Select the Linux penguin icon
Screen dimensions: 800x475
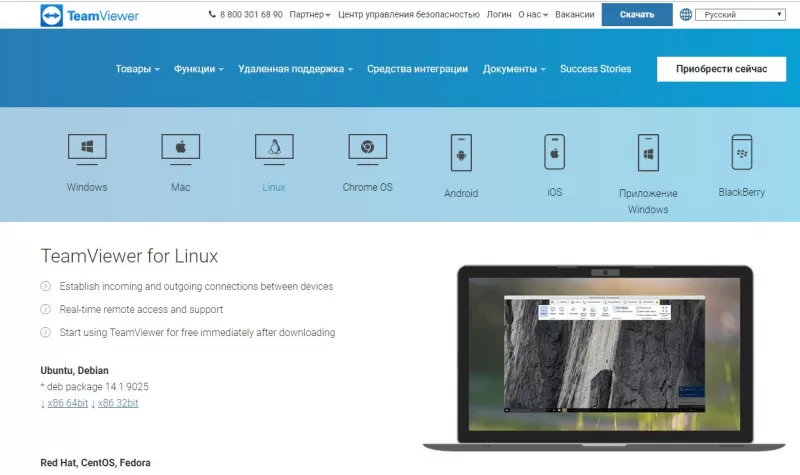[x=274, y=149]
